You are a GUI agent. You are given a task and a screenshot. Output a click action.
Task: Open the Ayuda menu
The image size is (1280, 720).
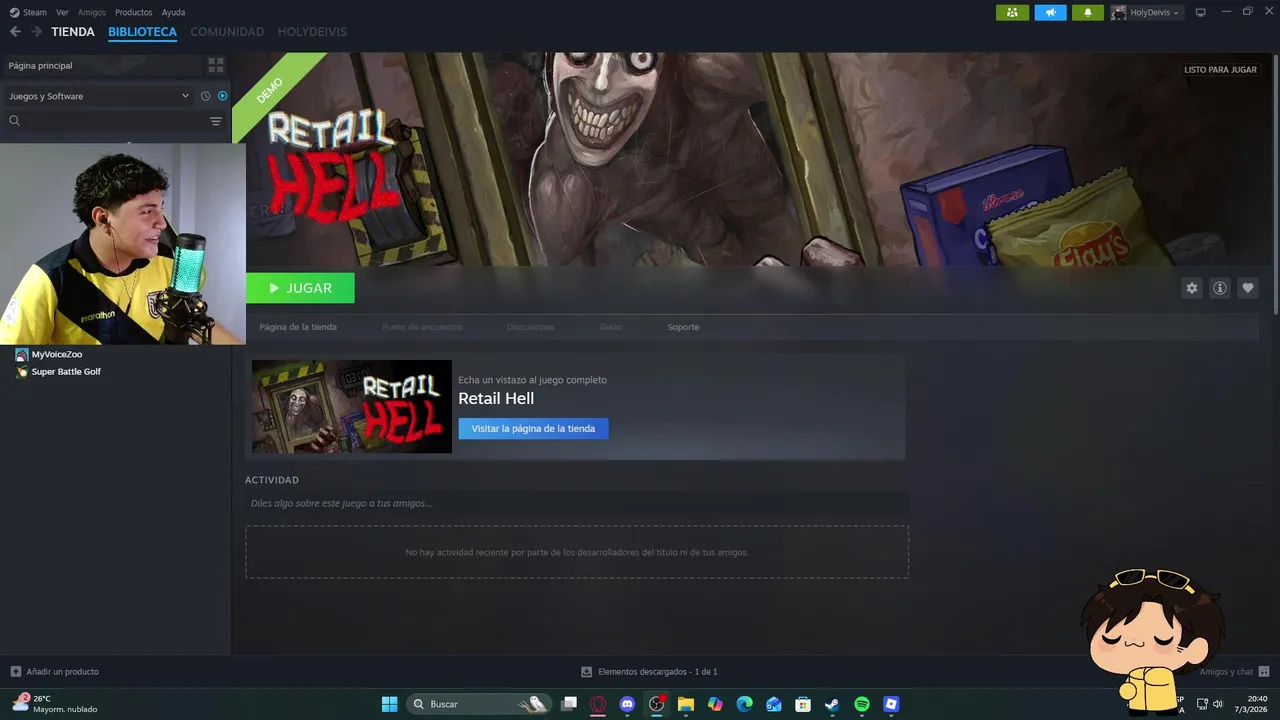tap(173, 12)
